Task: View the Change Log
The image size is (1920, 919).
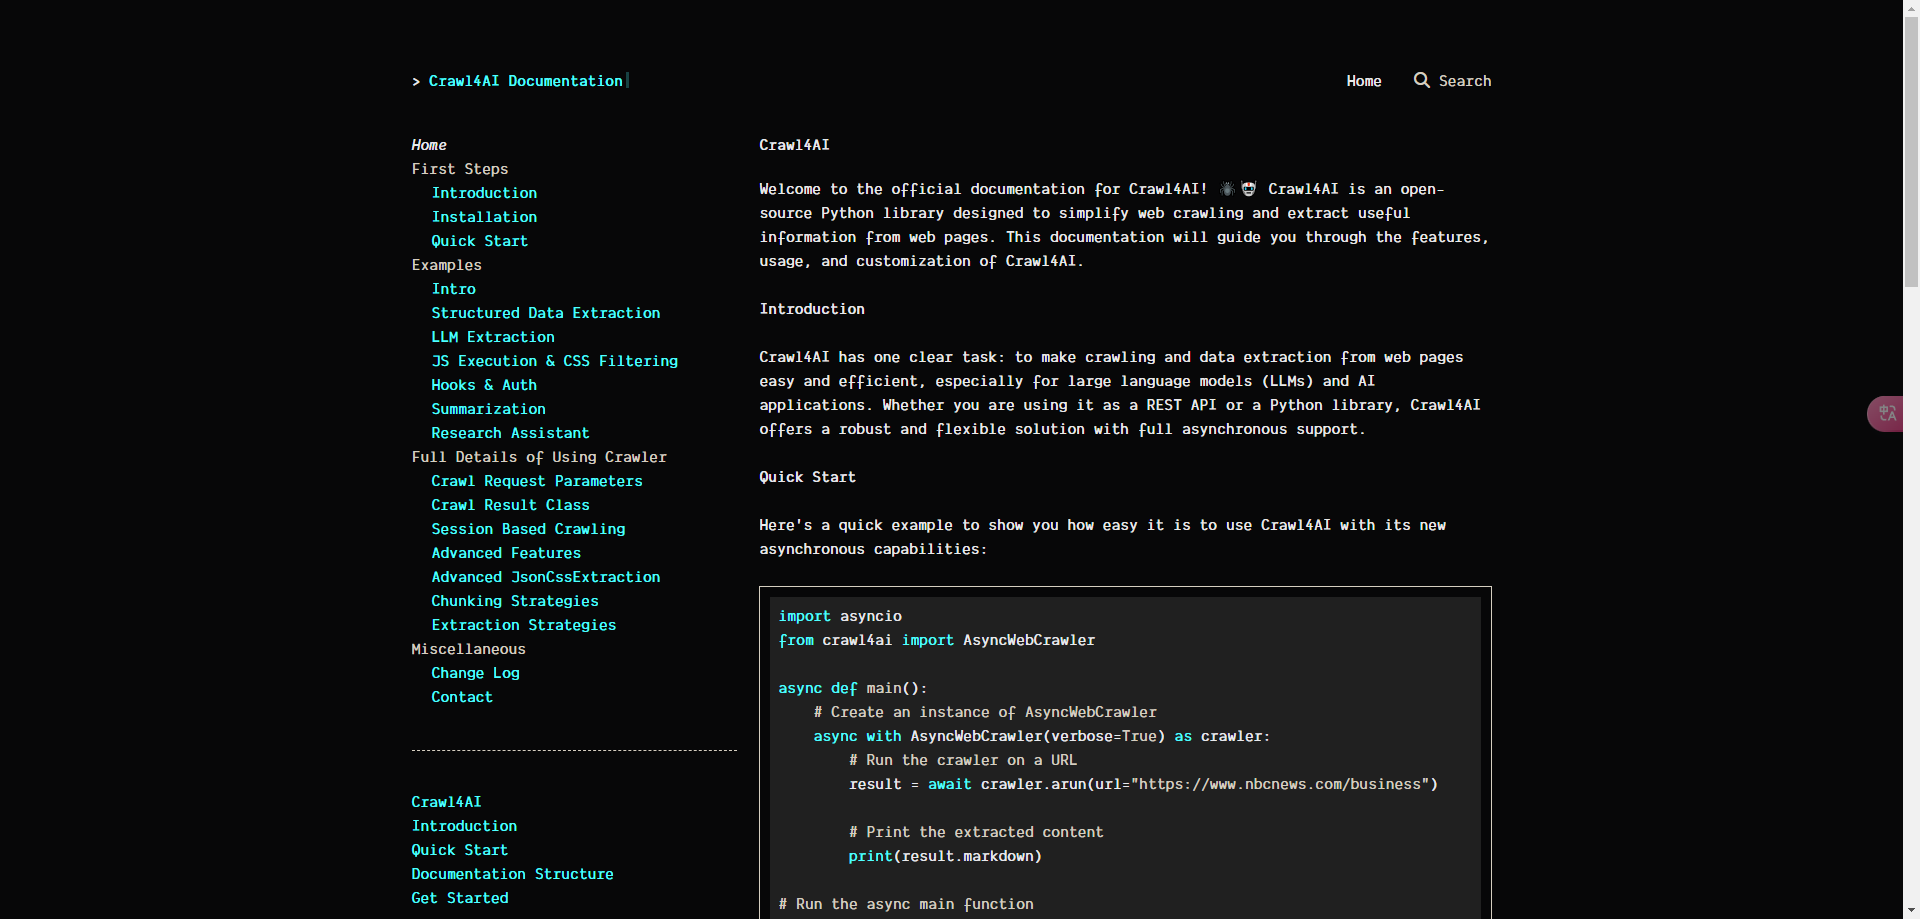Action: tap(475, 673)
